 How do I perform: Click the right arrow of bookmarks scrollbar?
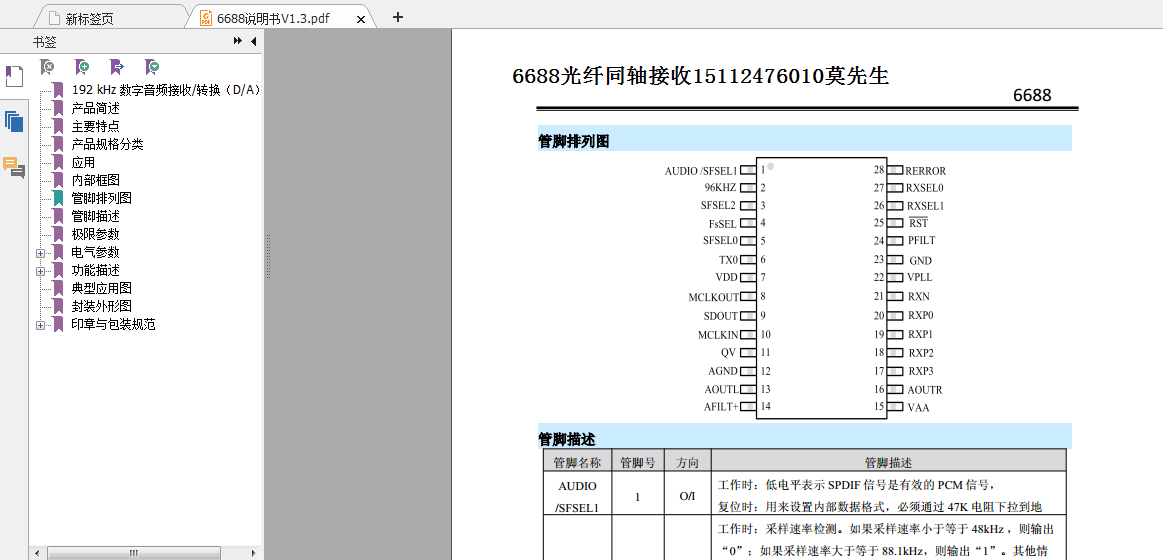pyautogui.click(x=252, y=553)
